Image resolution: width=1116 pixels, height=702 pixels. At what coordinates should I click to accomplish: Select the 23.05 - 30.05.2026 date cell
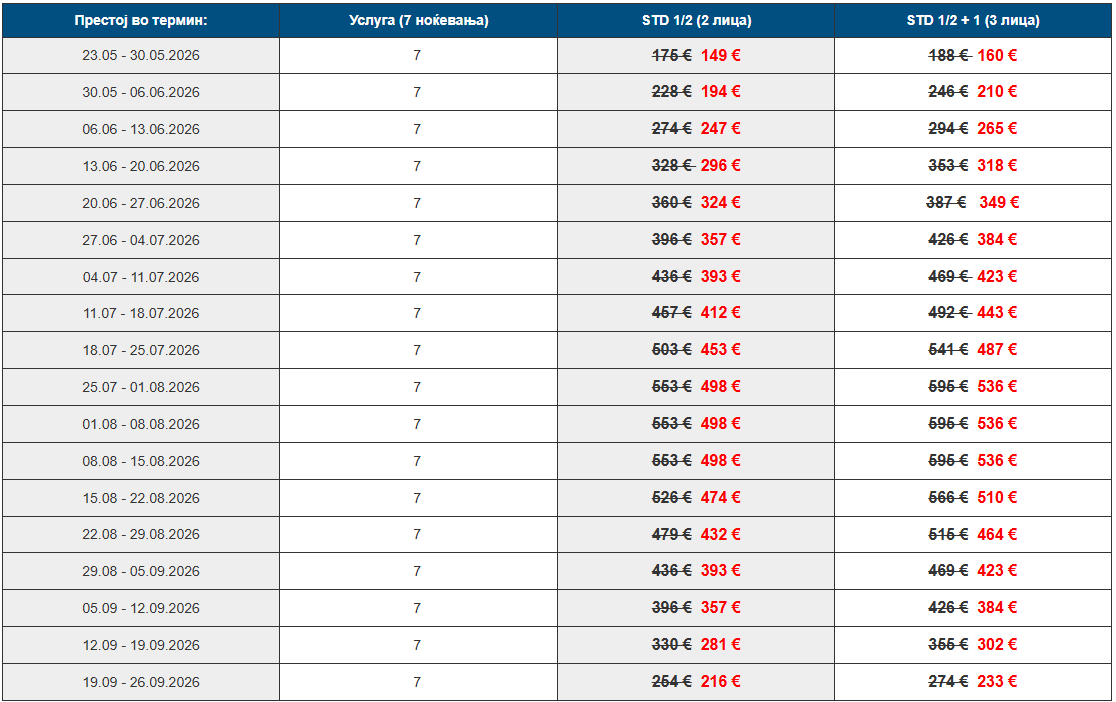(x=141, y=55)
